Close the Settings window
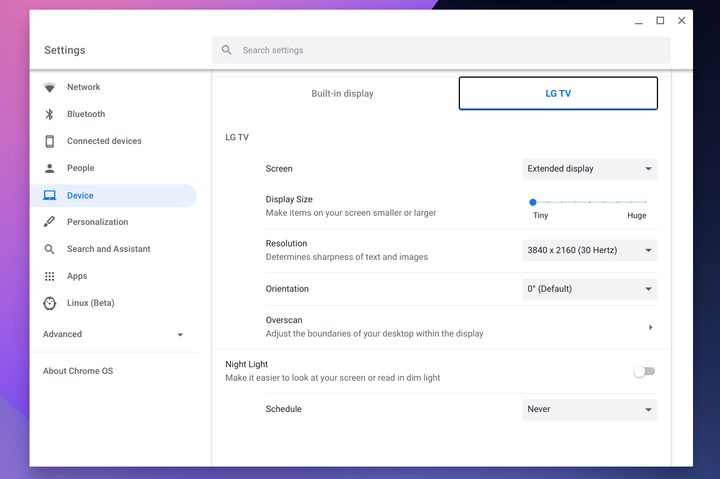This screenshot has height=479, width=720. coord(681,21)
